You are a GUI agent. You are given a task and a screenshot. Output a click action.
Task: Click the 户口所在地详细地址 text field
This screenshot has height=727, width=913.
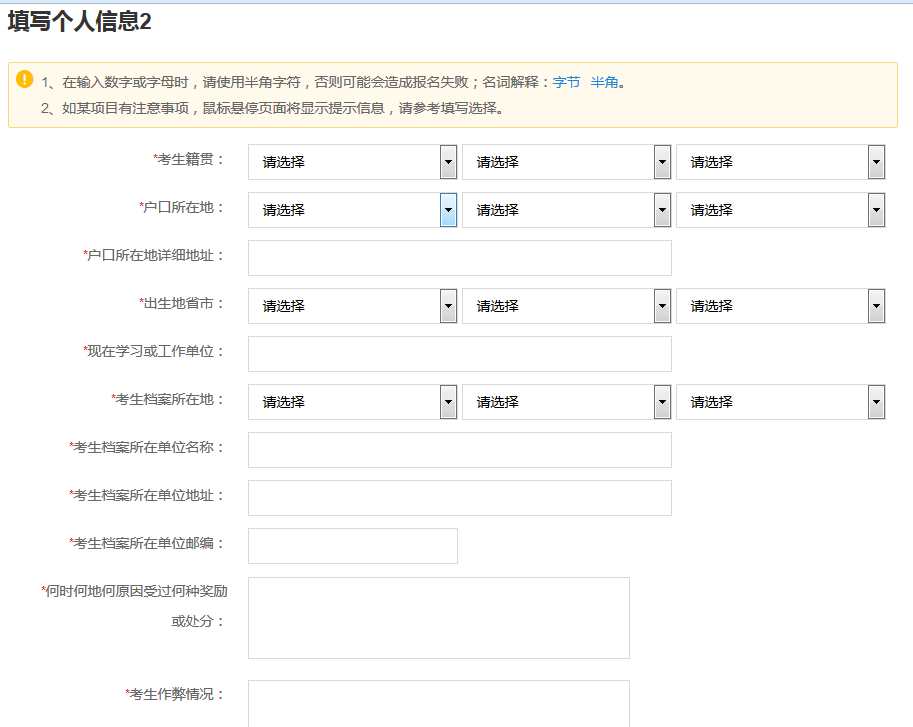coord(459,258)
